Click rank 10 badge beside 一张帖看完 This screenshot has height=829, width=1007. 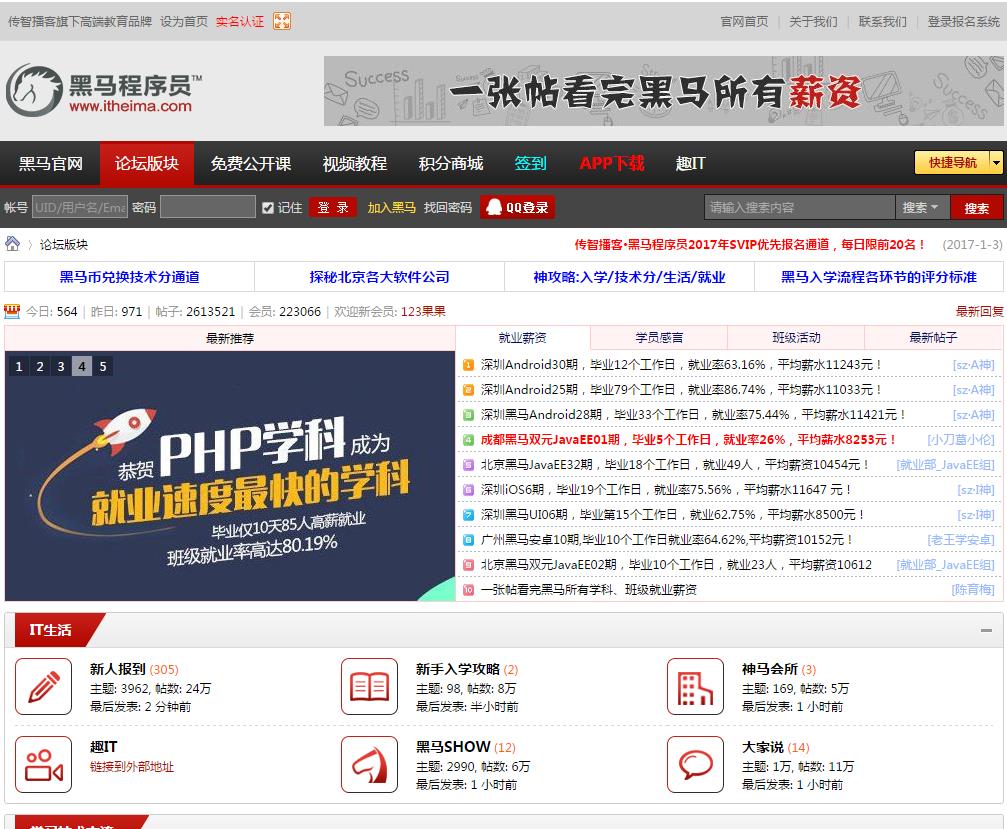tap(468, 590)
